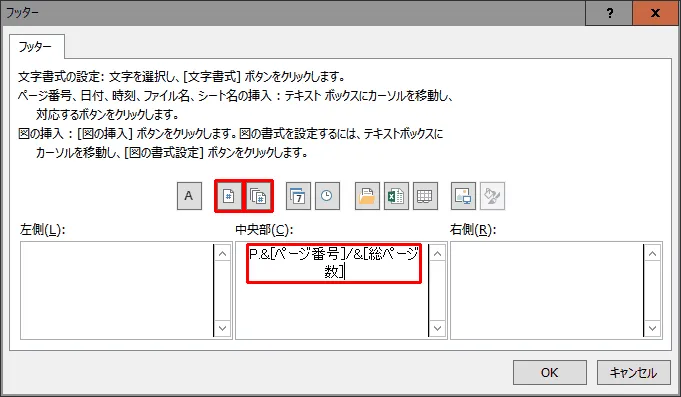Click inside the 左側 text box
The width and height of the screenshot is (681, 397).
click(x=117, y=291)
